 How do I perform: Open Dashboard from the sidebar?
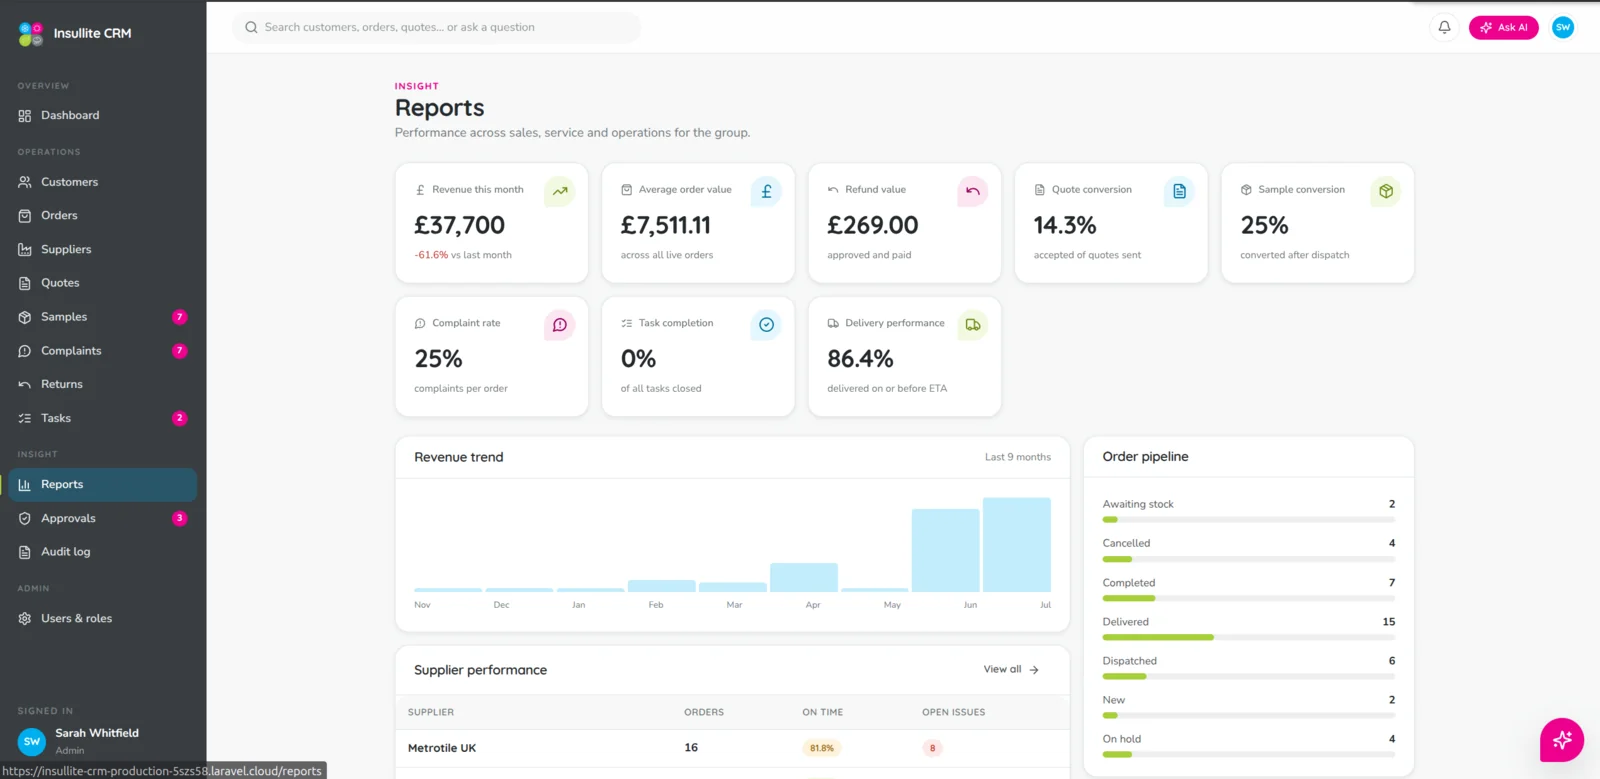pyautogui.click(x=103, y=116)
